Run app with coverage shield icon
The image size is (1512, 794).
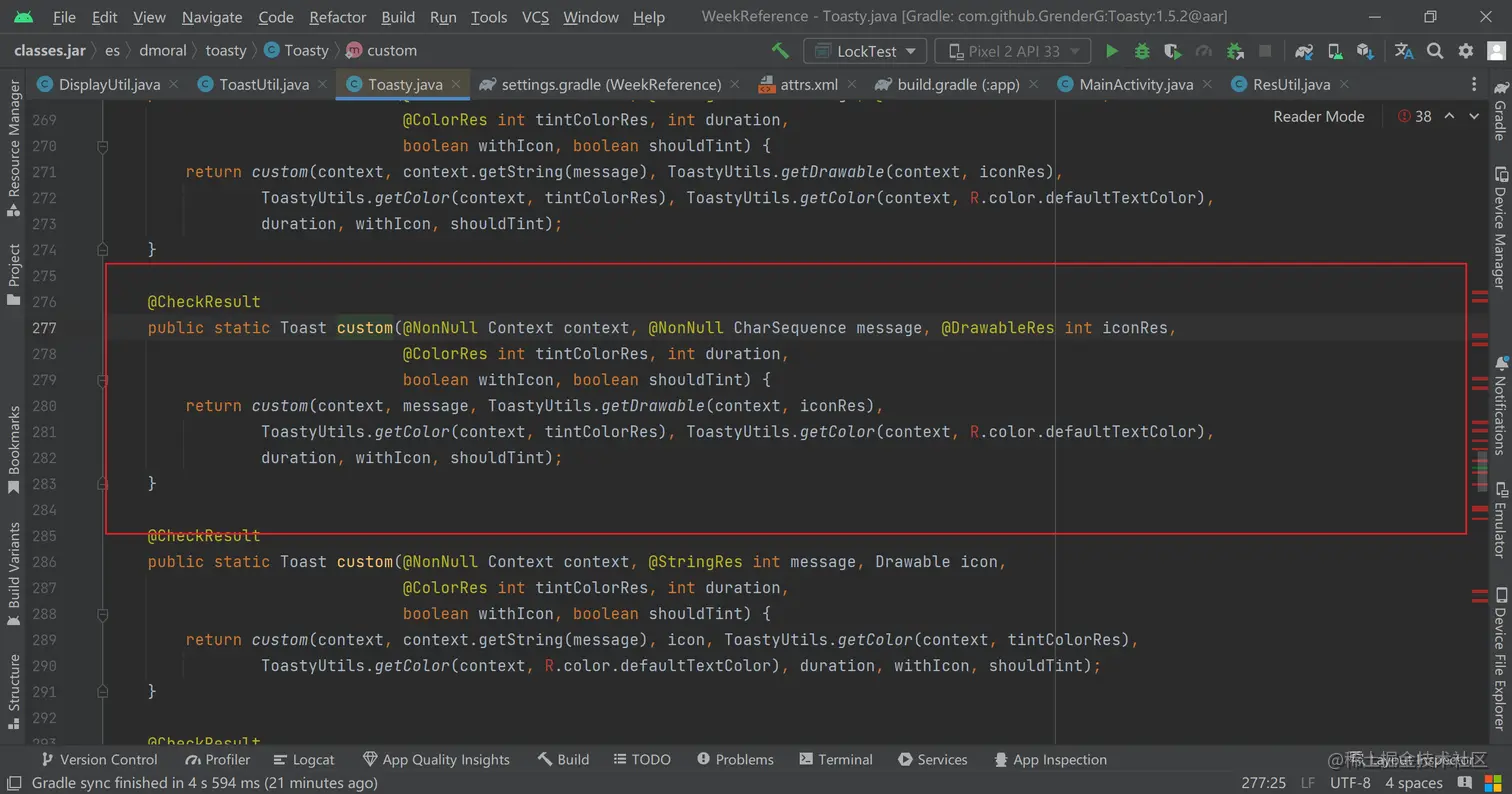click(x=1173, y=51)
